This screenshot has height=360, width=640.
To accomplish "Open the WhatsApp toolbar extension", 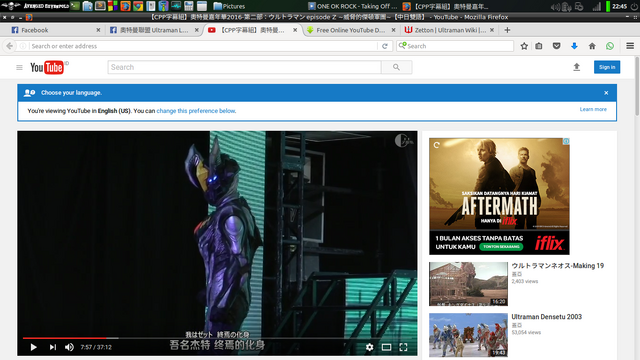I will (610, 46).
